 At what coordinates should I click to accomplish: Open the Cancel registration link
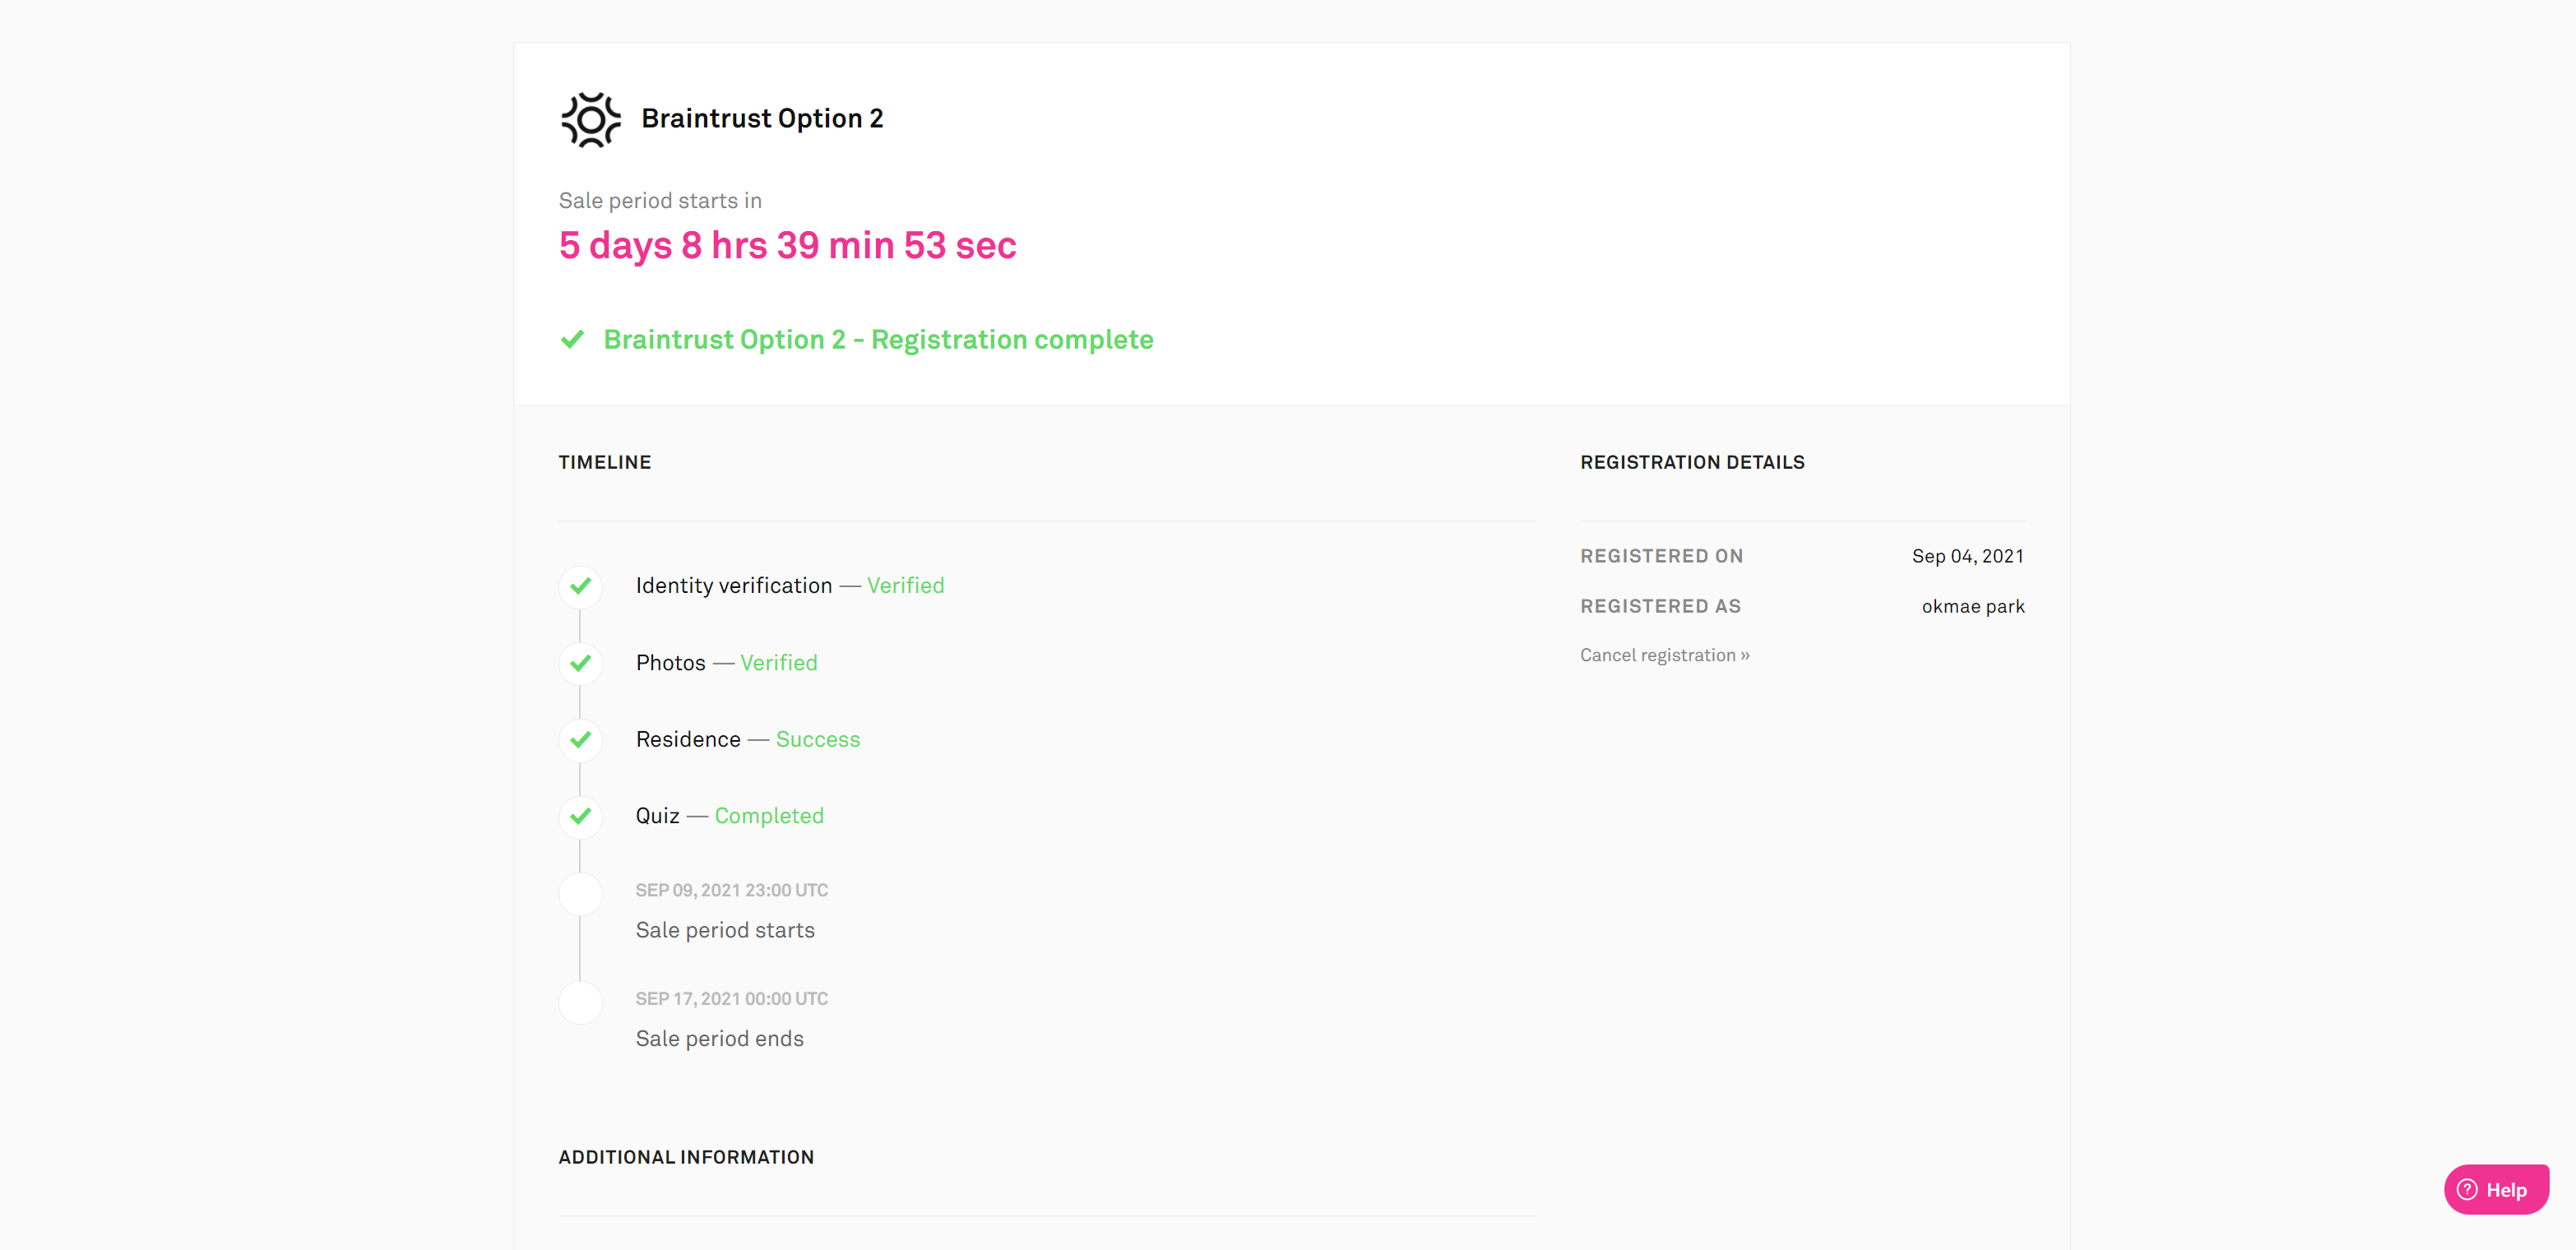[x=1664, y=655]
